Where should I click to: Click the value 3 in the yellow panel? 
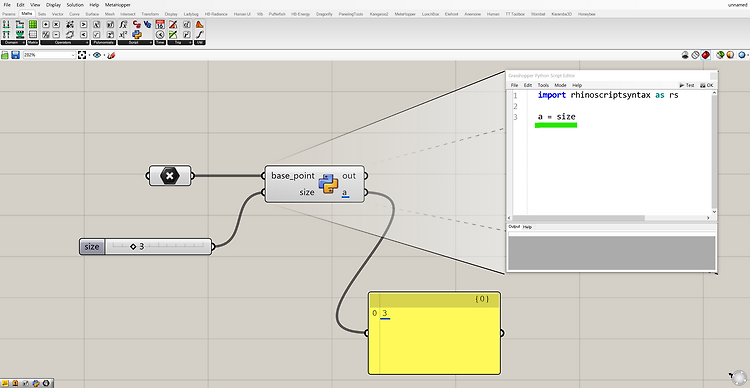(385, 313)
